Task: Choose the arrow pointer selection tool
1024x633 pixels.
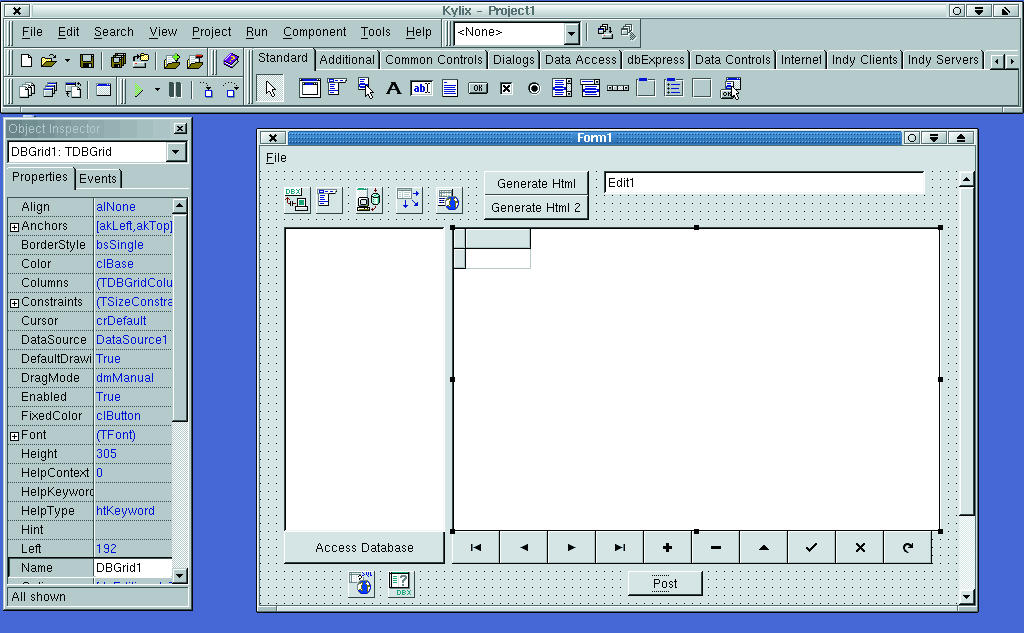Action: (269, 89)
